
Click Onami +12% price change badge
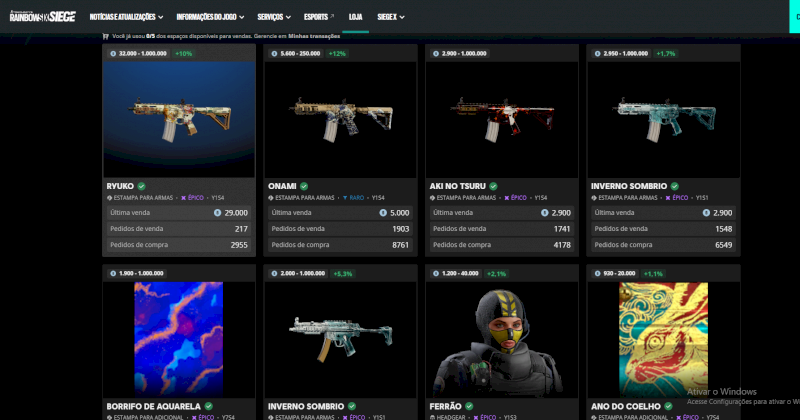[x=337, y=54]
